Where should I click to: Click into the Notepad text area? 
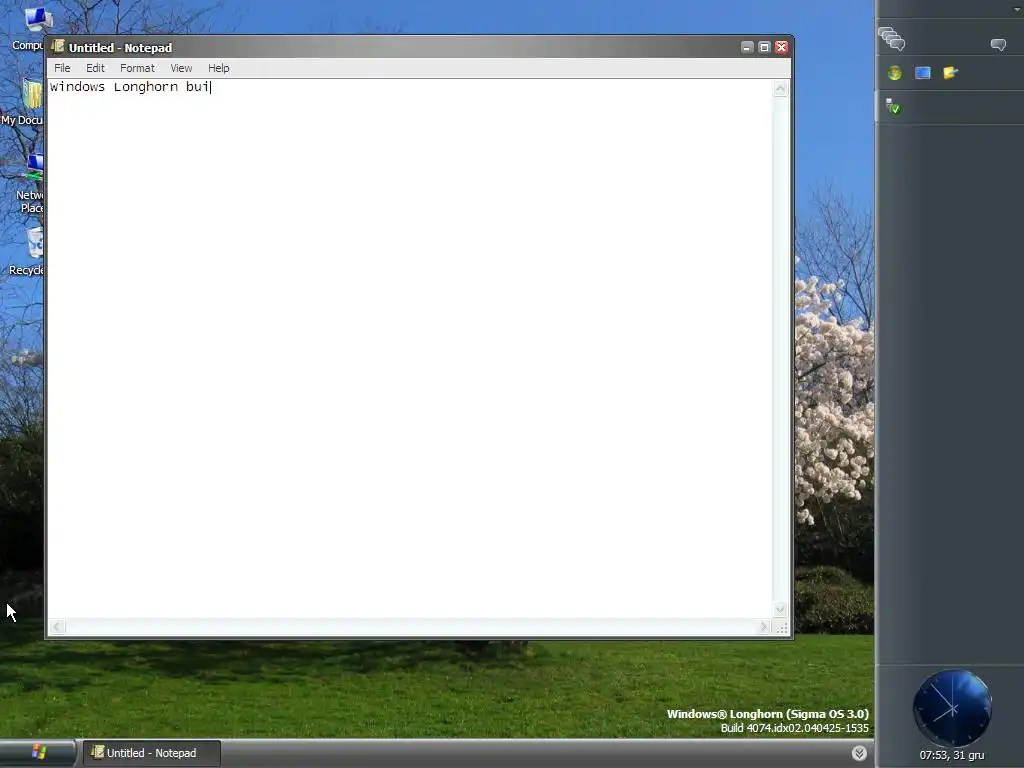(x=410, y=348)
